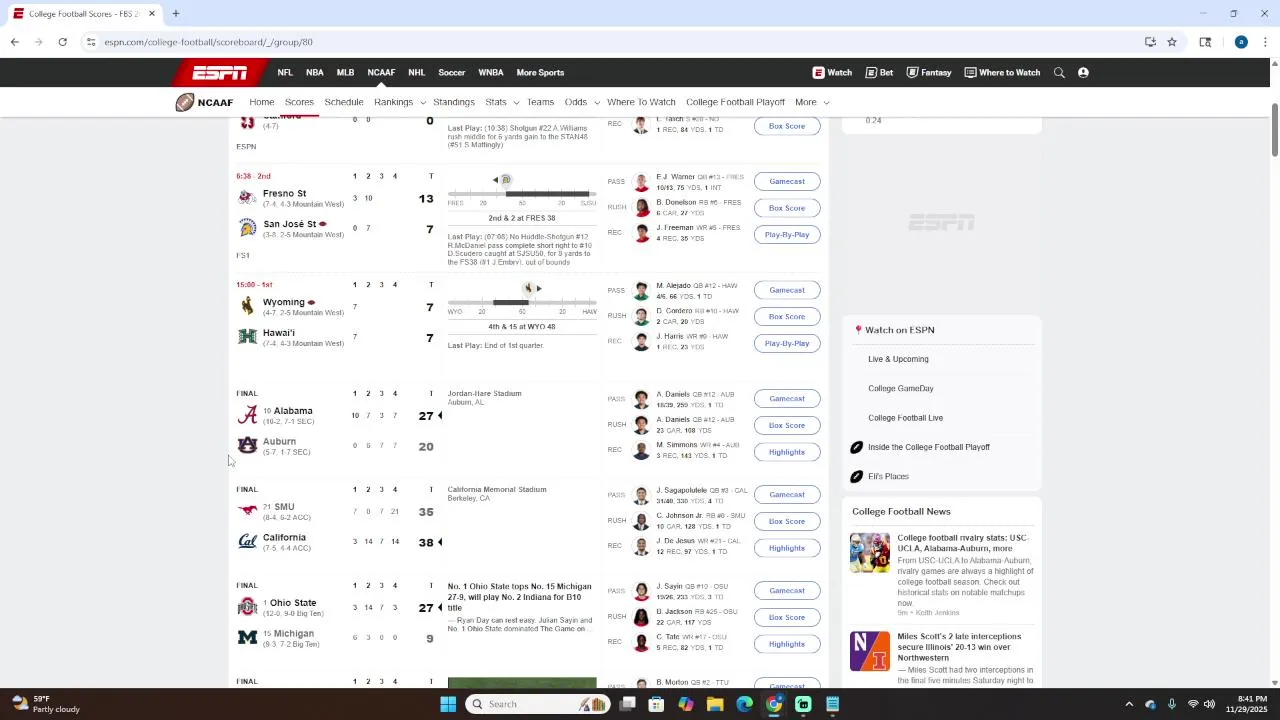Open the Eli's Places link
This screenshot has width=1280, height=720.
888,476
